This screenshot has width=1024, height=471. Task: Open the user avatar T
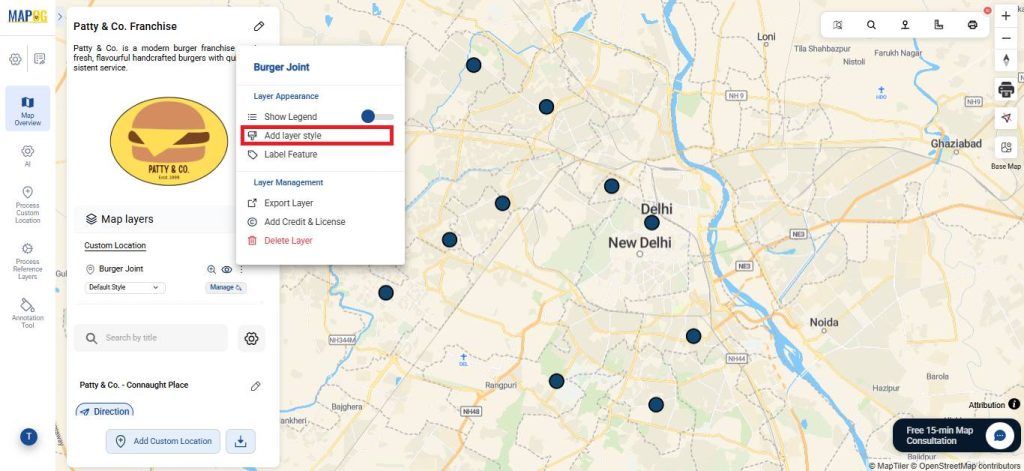coord(28,437)
